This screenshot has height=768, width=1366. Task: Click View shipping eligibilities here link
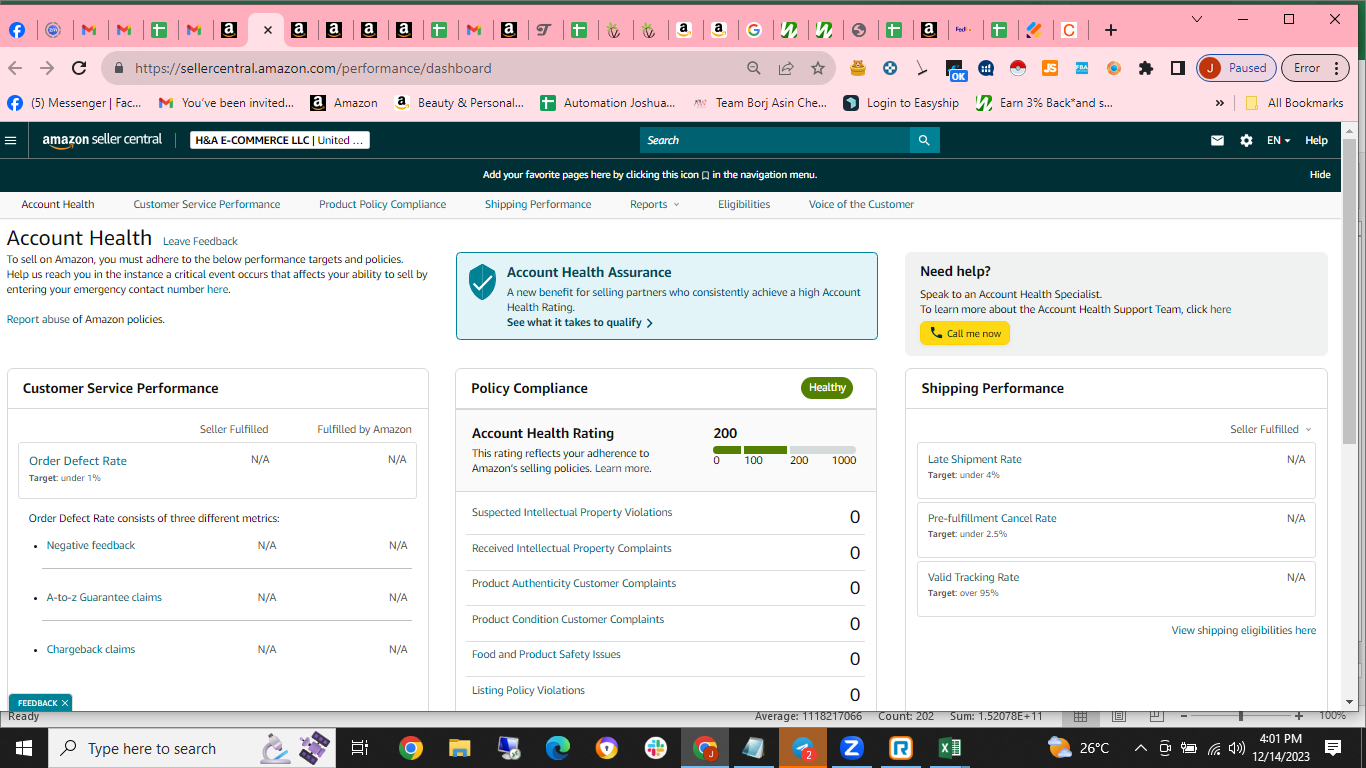tap(1243, 630)
